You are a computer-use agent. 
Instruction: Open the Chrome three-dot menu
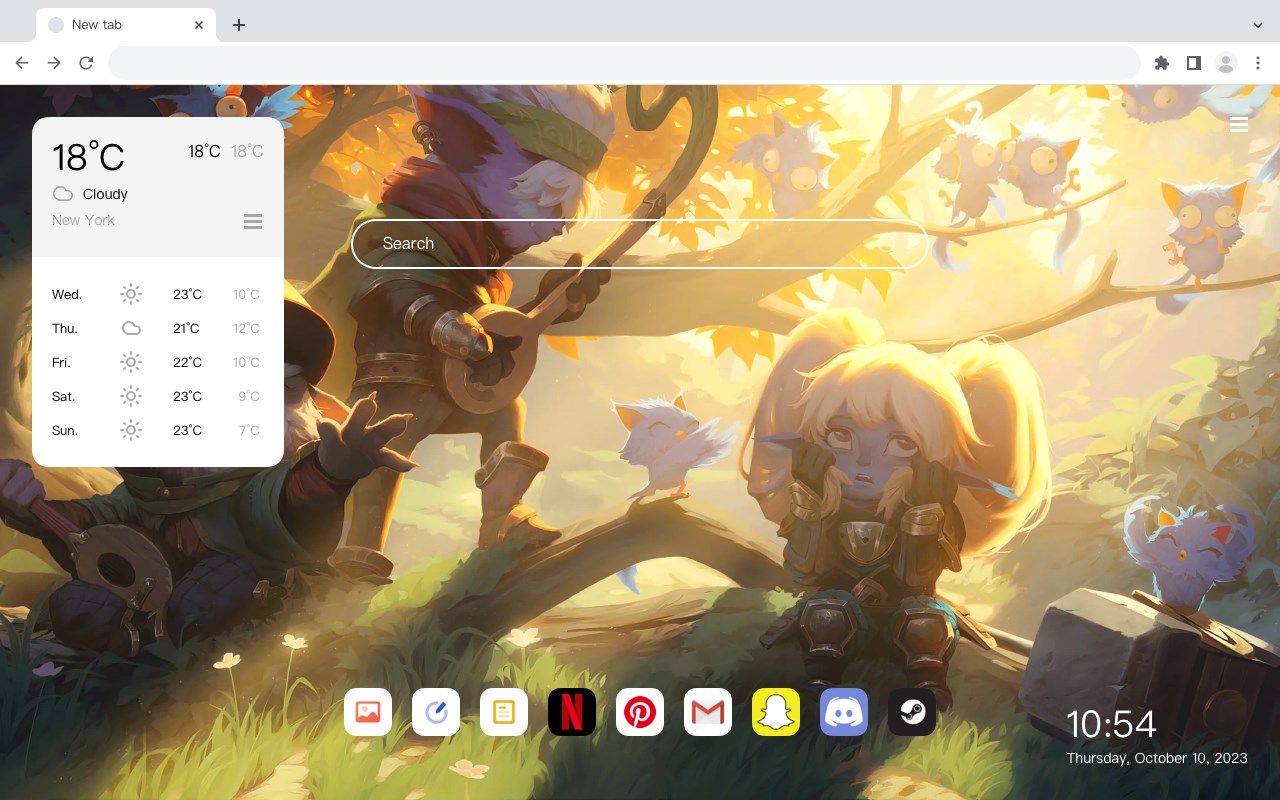(x=1258, y=63)
